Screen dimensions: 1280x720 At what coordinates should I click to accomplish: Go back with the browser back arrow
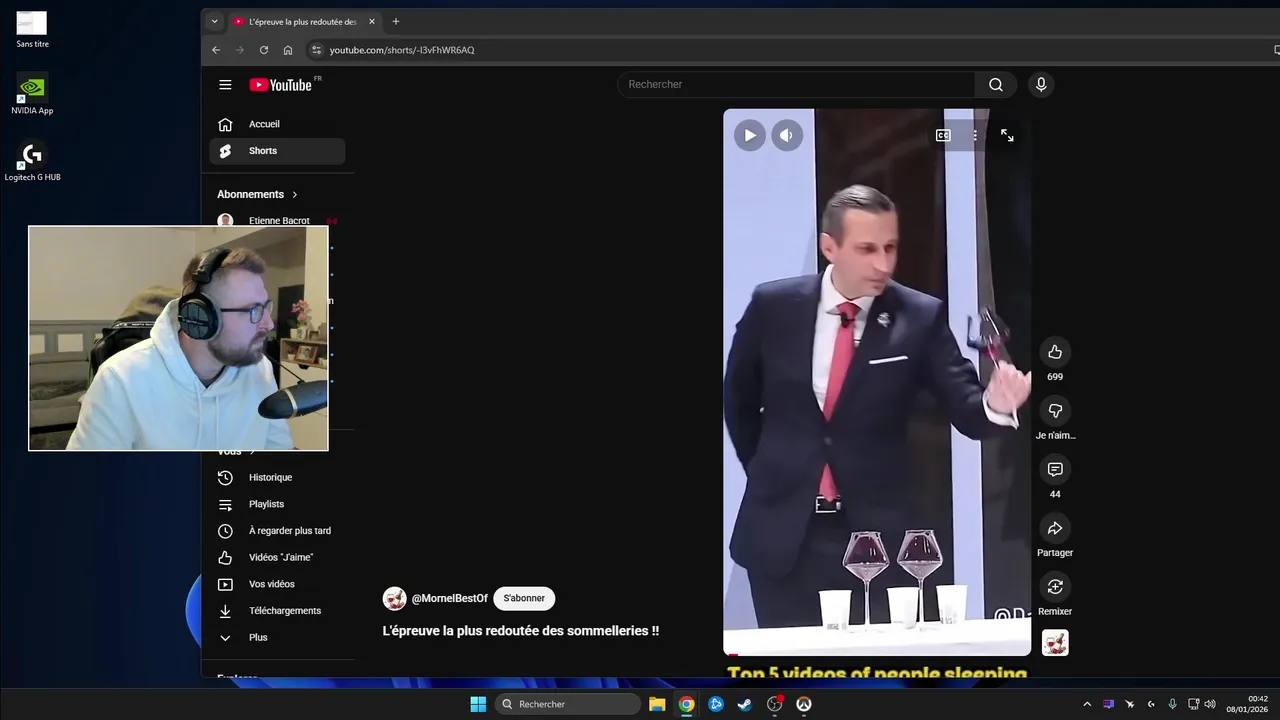pyautogui.click(x=216, y=50)
